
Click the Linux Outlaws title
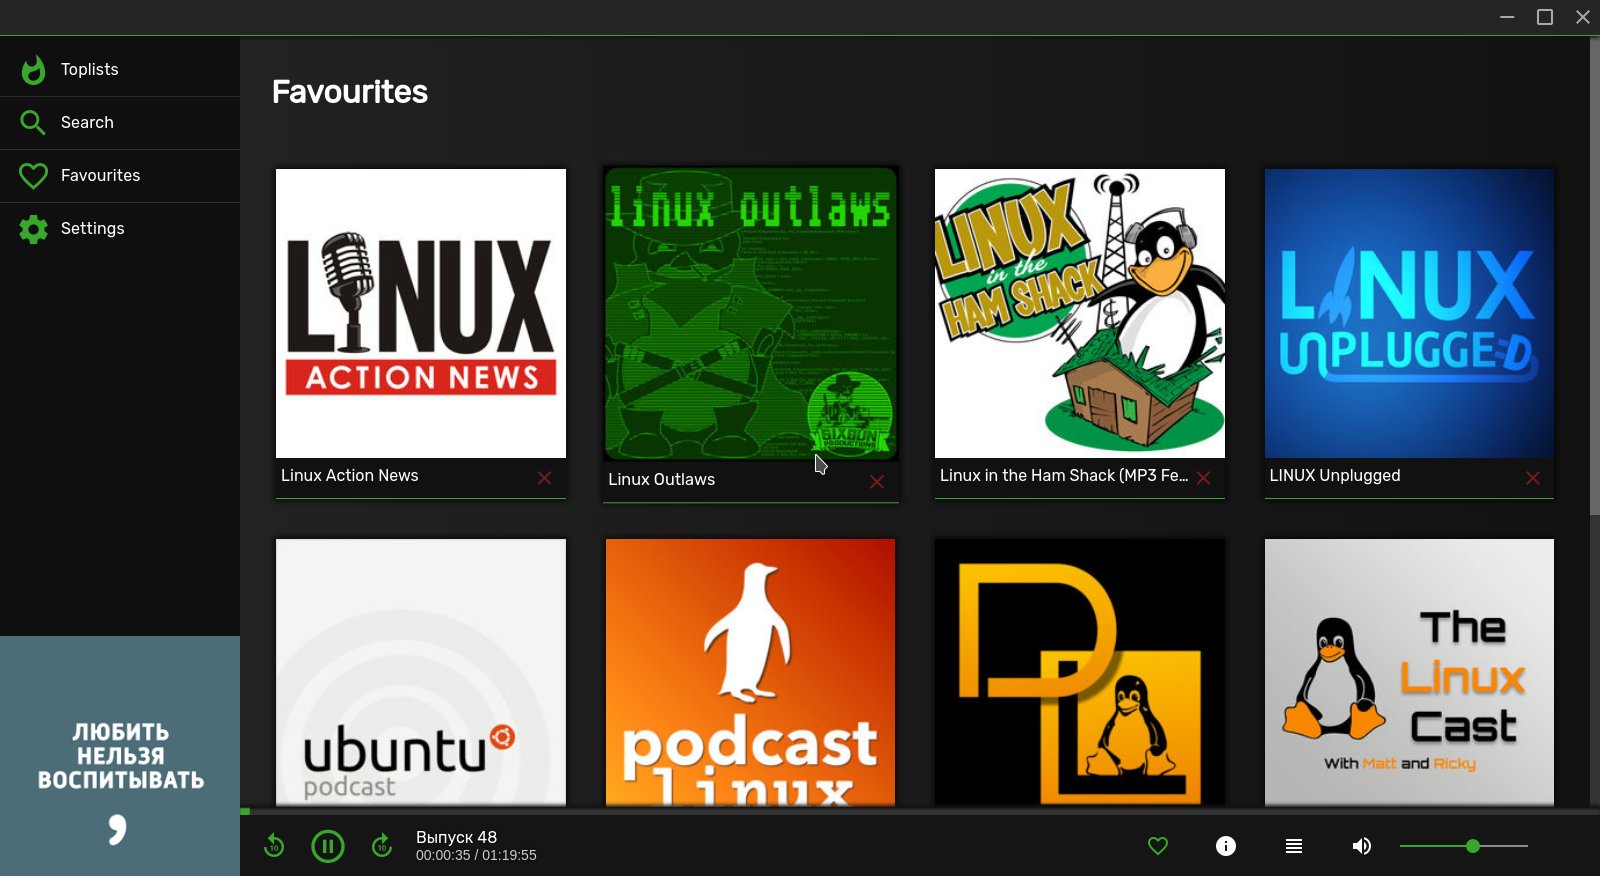click(x=662, y=480)
